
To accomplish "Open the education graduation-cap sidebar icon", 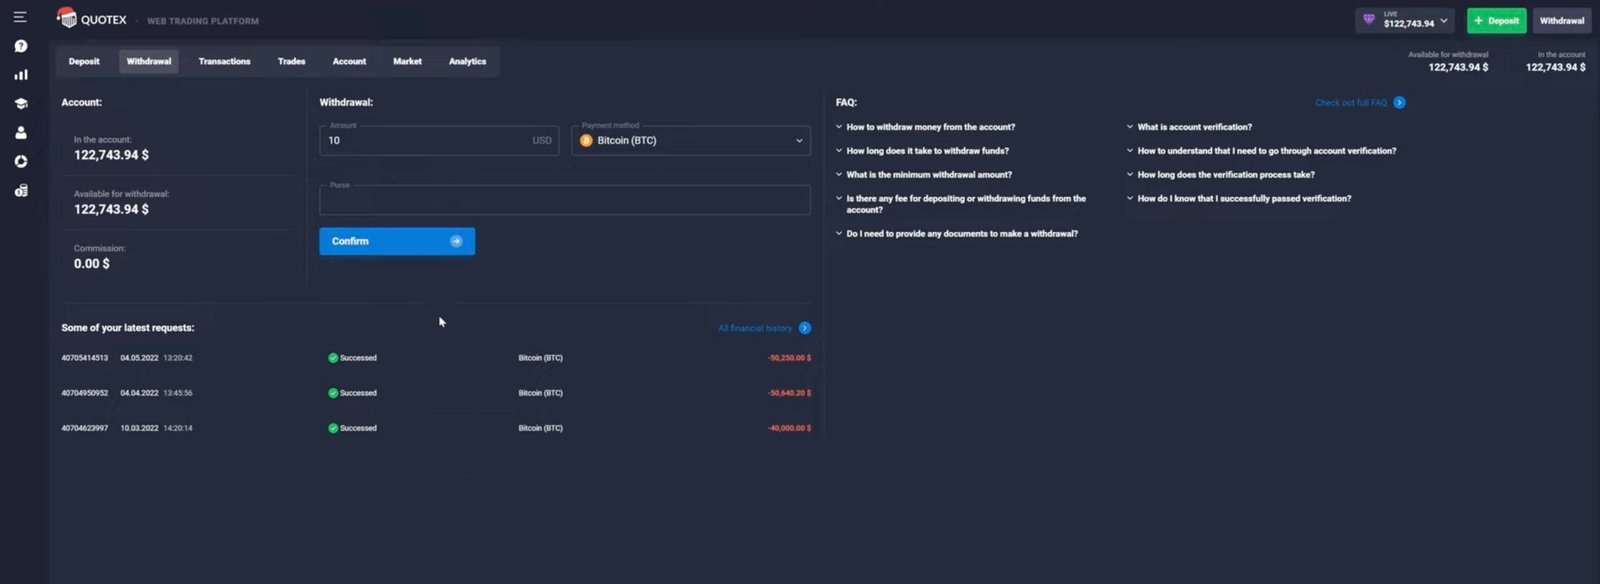I will (x=20, y=104).
